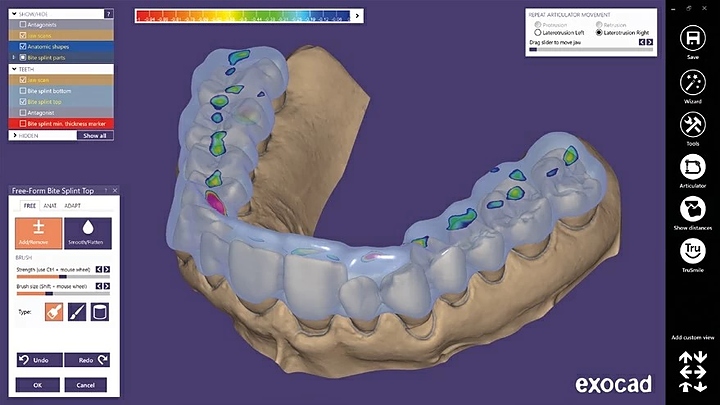The width and height of the screenshot is (720, 405).
Task: Decrease brush size with left arrow
Action: [x=99, y=286]
